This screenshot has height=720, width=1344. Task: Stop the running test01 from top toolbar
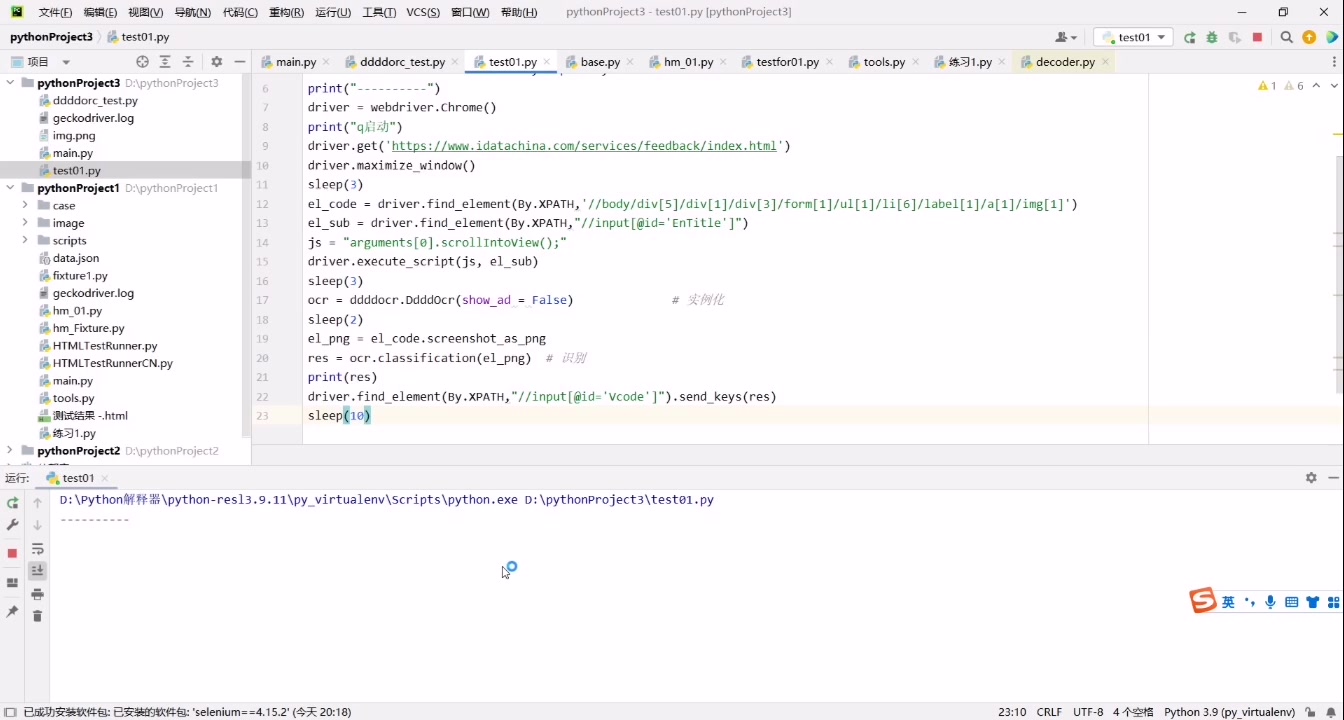point(1257,37)
